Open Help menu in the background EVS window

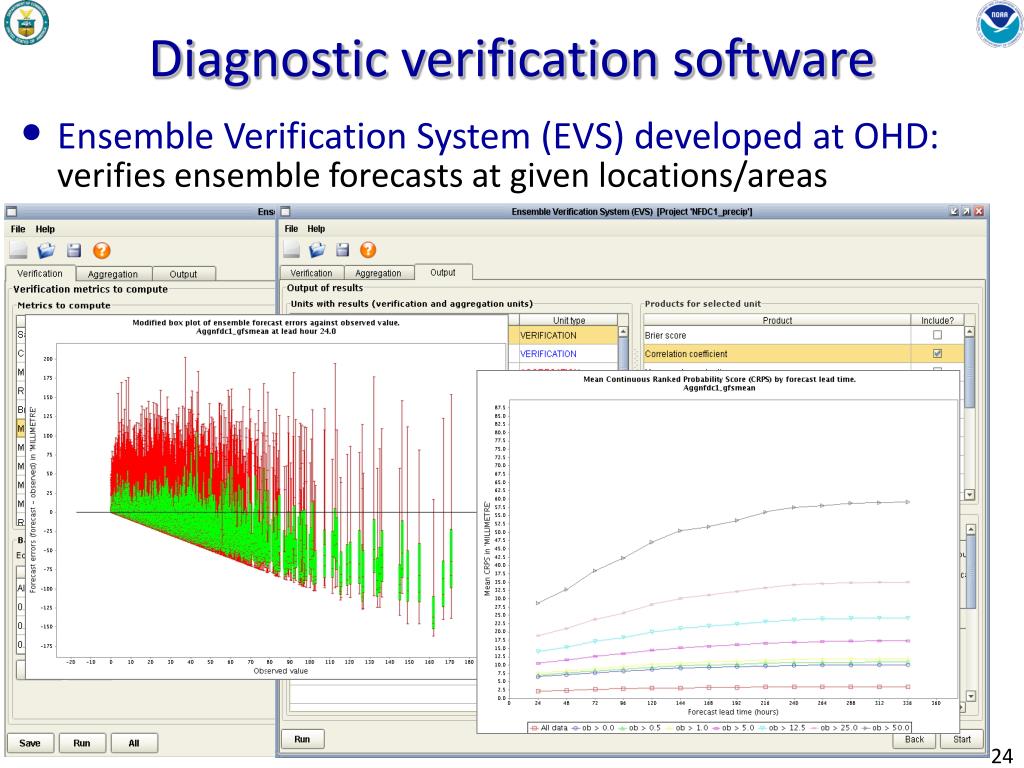pos(45,229)
